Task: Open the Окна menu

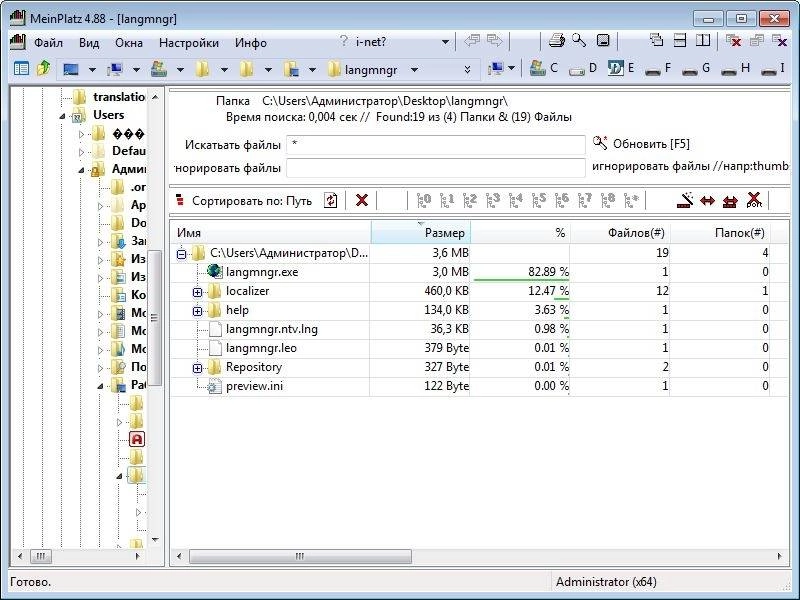Action: pos(129,43)
